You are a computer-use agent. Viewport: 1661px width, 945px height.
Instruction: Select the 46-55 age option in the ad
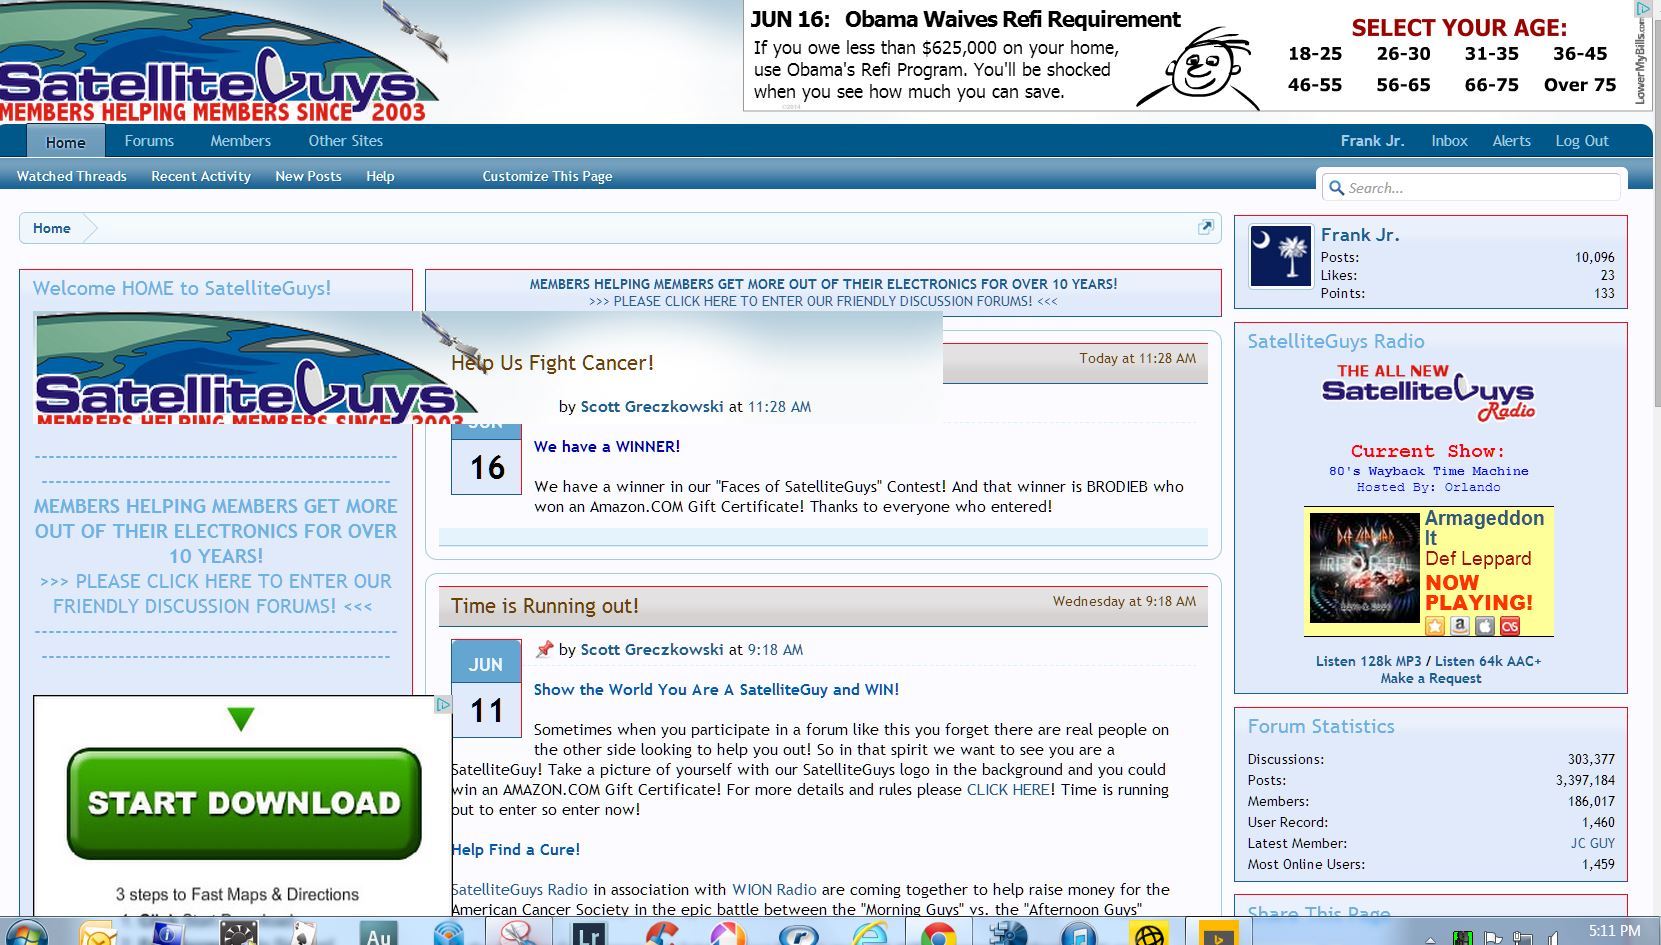(x=1315, y=85)
